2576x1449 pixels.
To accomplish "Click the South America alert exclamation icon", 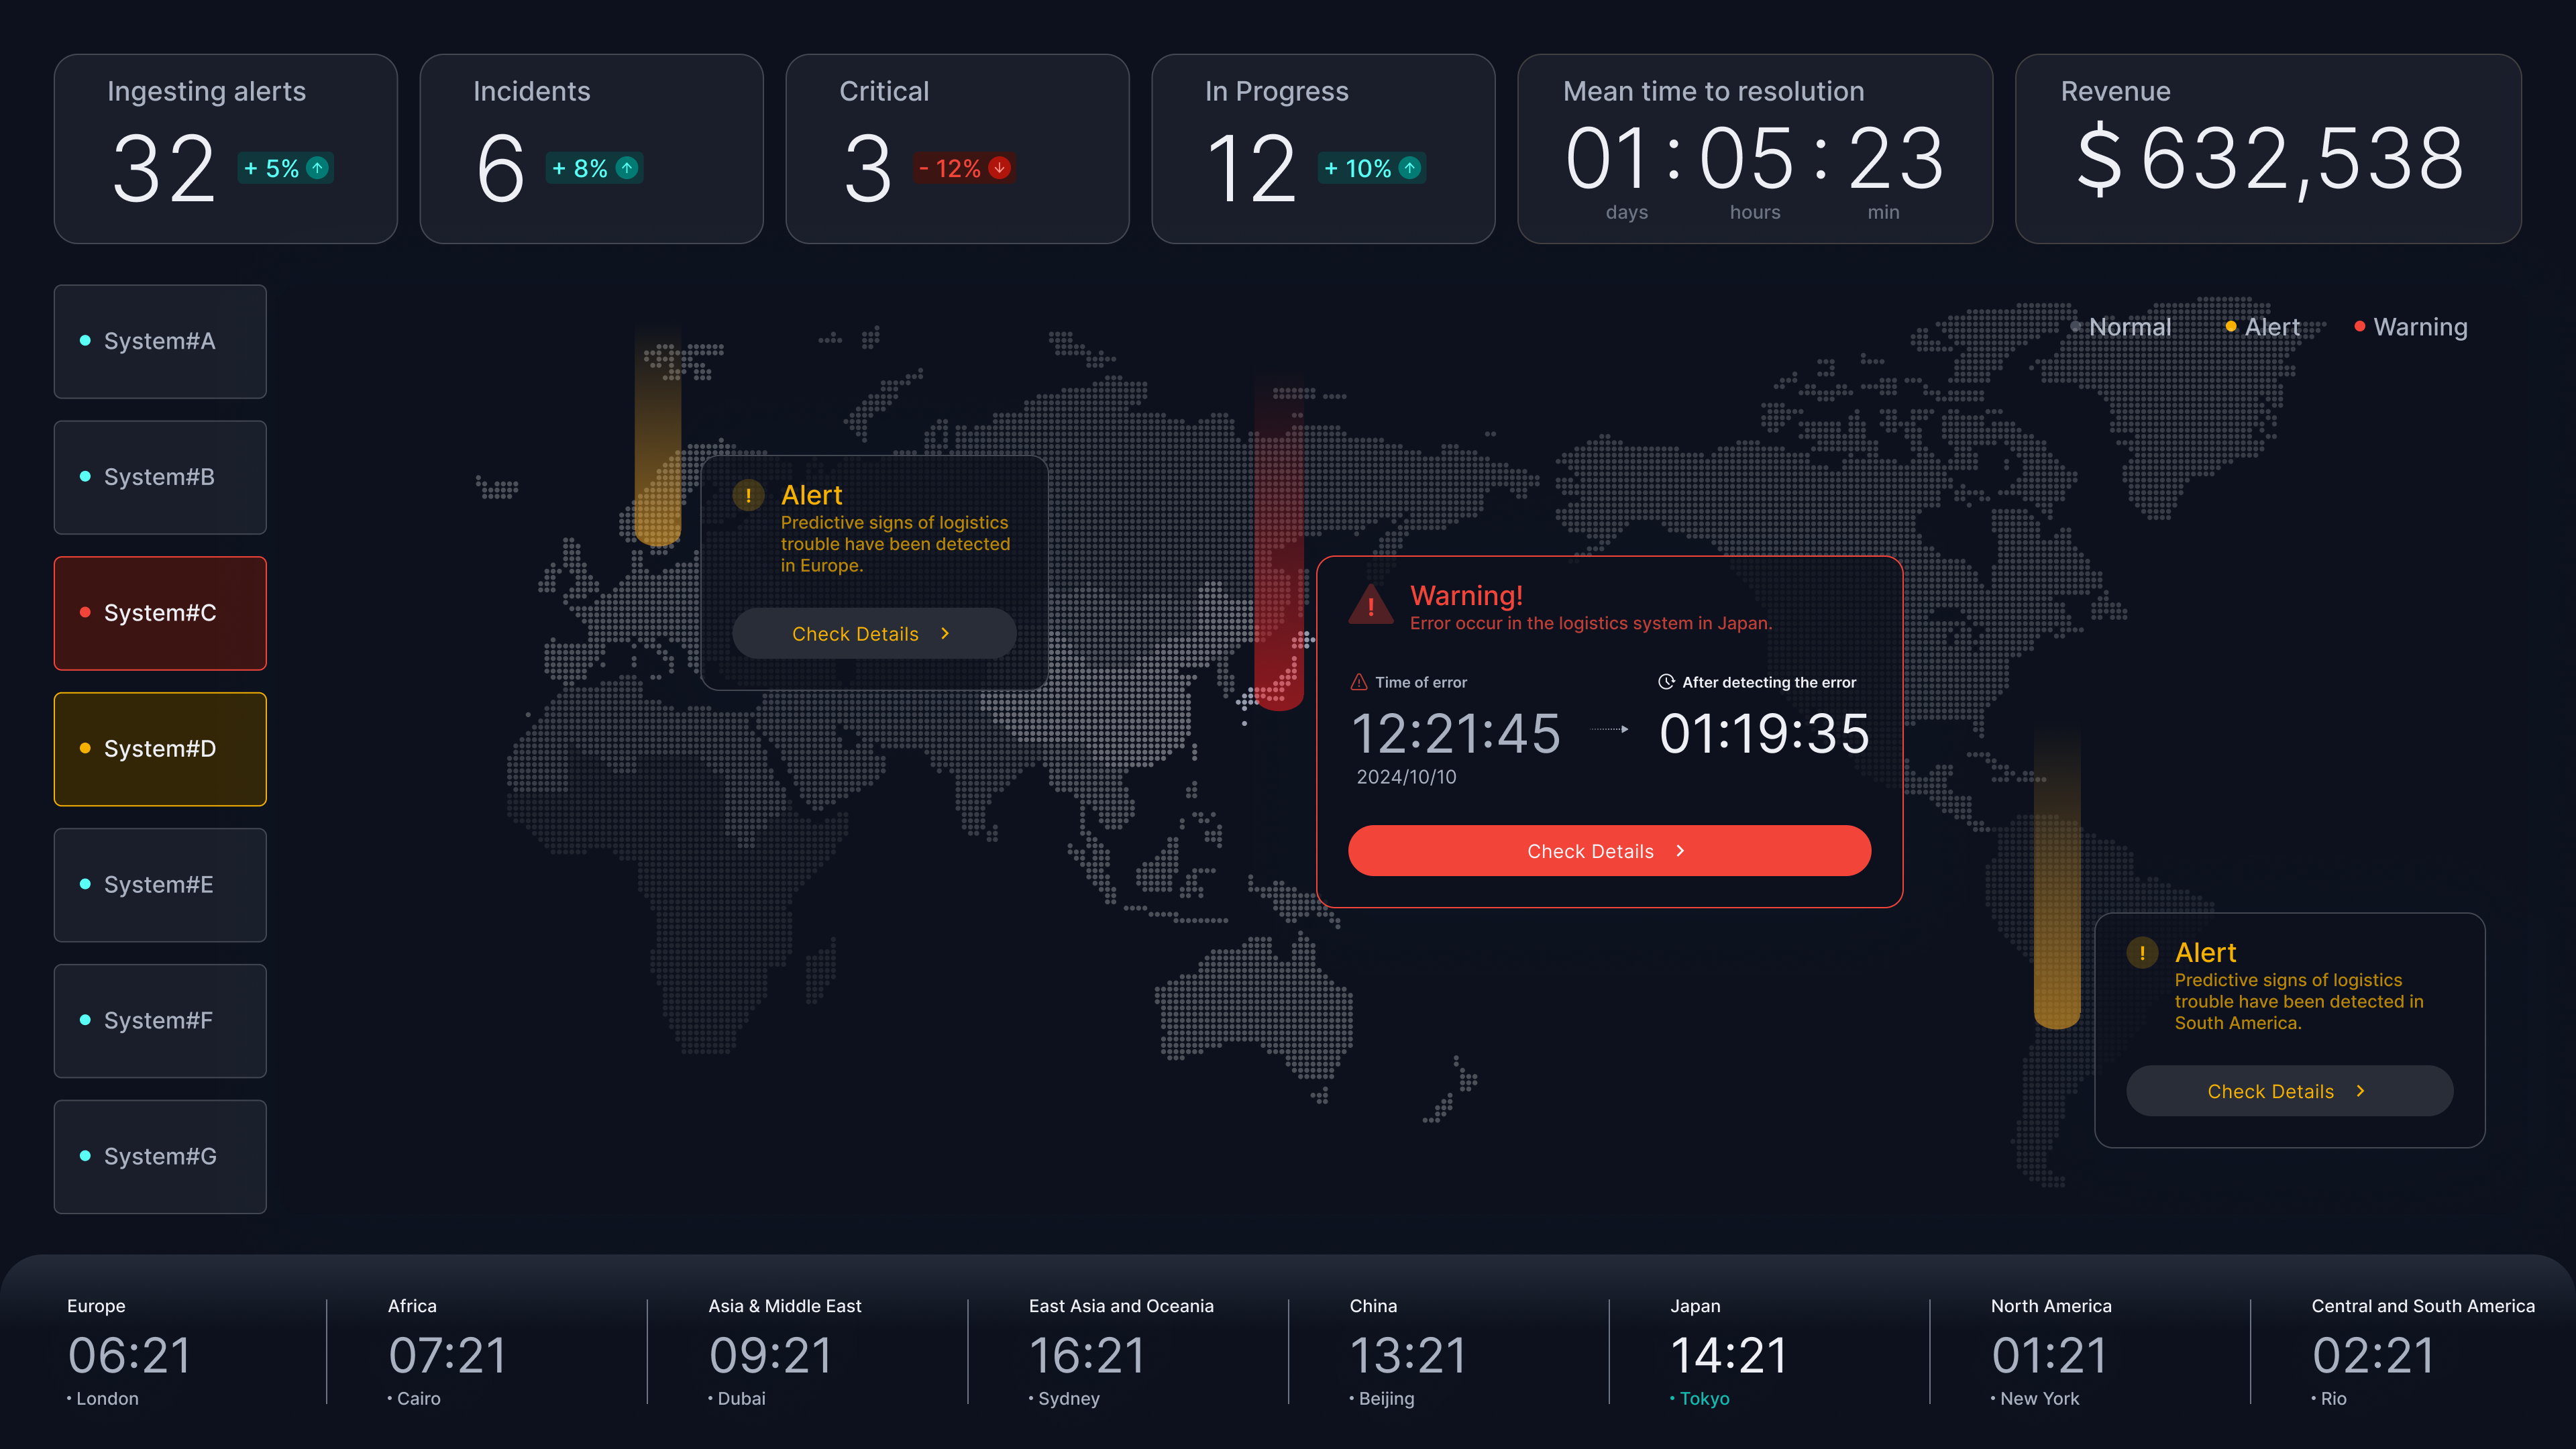I will click(x=2142, y=952).
